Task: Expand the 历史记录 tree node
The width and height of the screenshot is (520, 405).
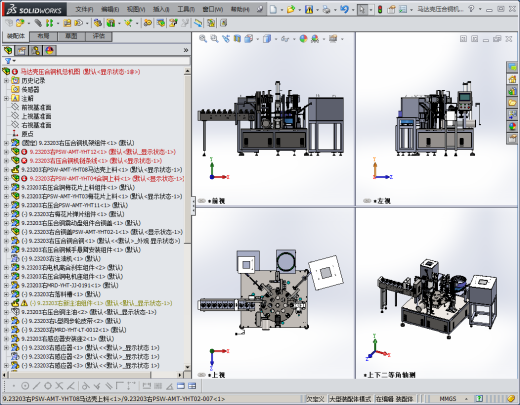Action: click(6, 81)
